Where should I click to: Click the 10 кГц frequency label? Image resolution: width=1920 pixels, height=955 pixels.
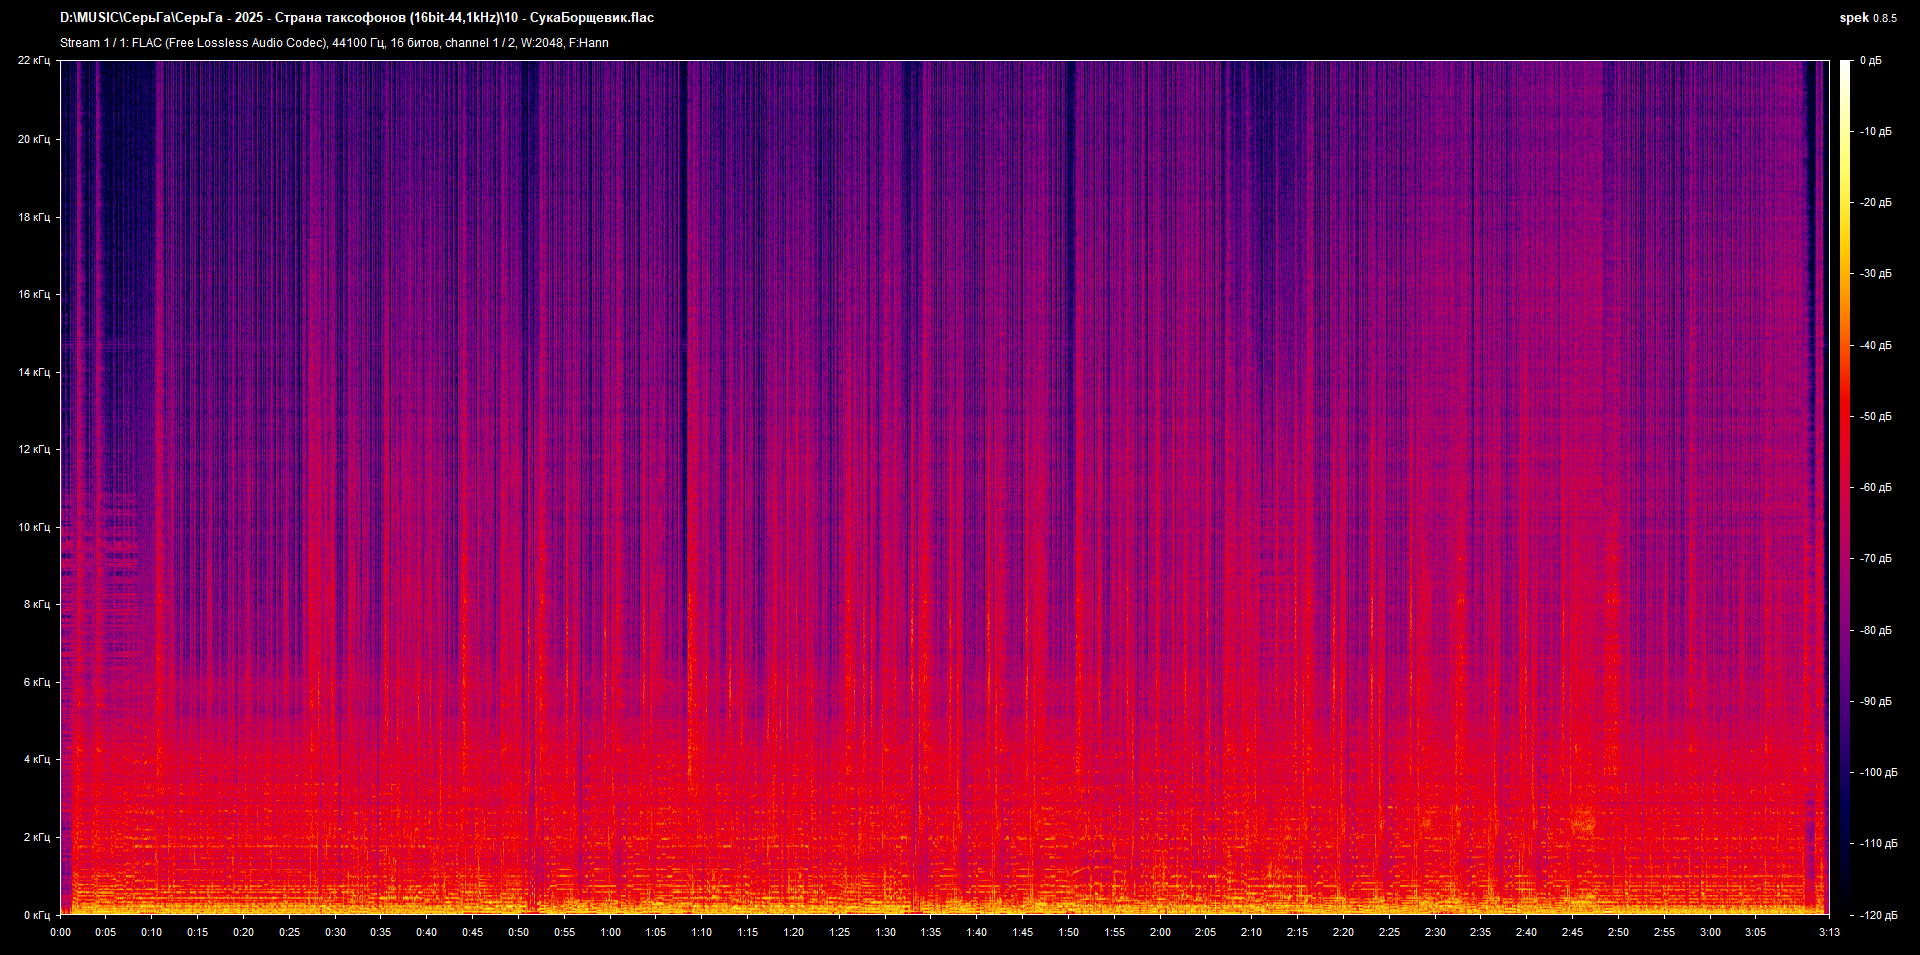pos(33,527)
